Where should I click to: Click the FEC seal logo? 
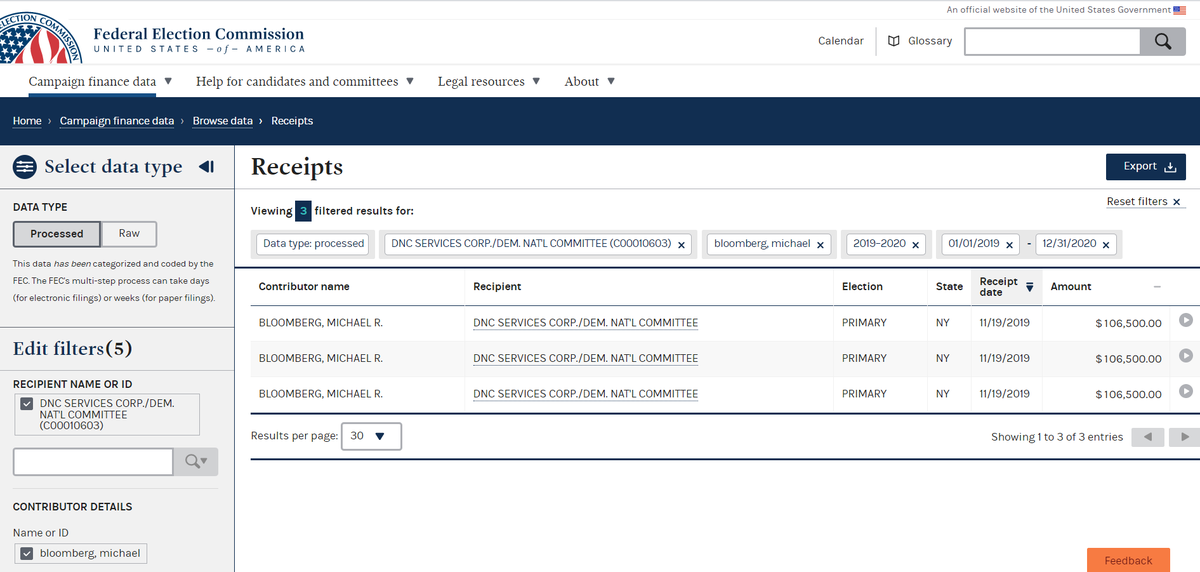click(x=40, y=40)
